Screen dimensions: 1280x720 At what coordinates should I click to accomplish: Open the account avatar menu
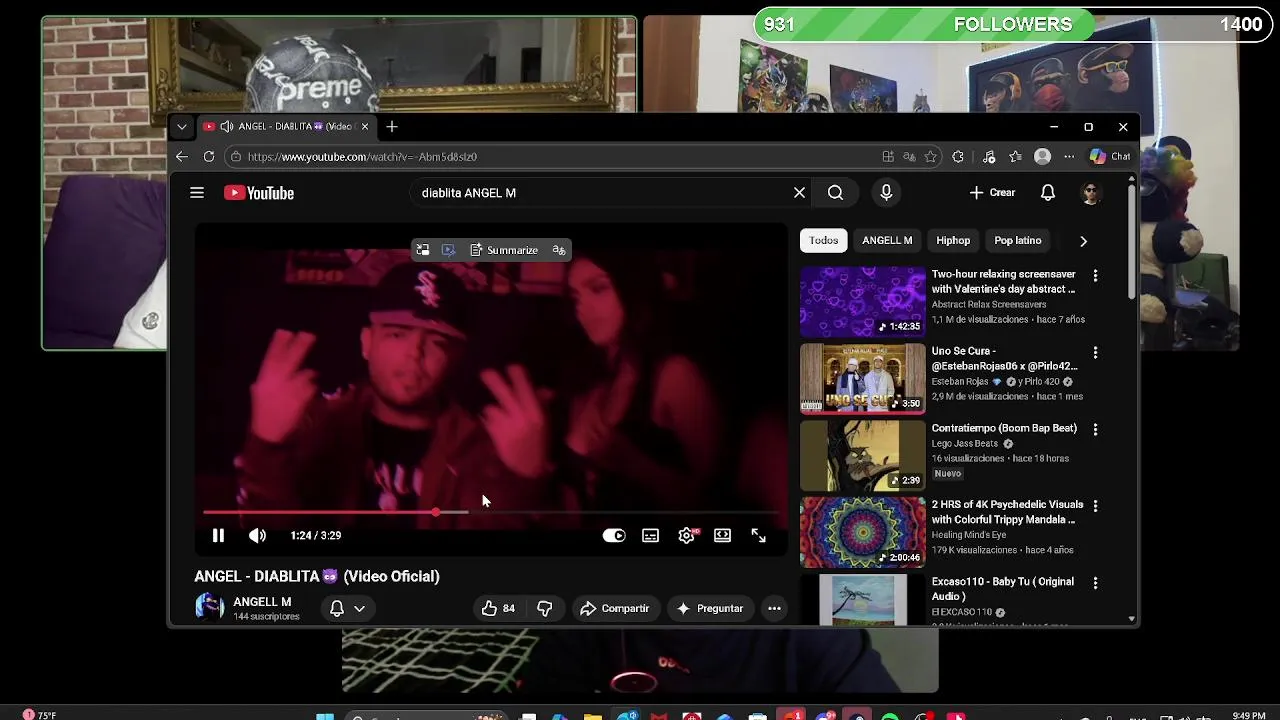coord(1091,193)
